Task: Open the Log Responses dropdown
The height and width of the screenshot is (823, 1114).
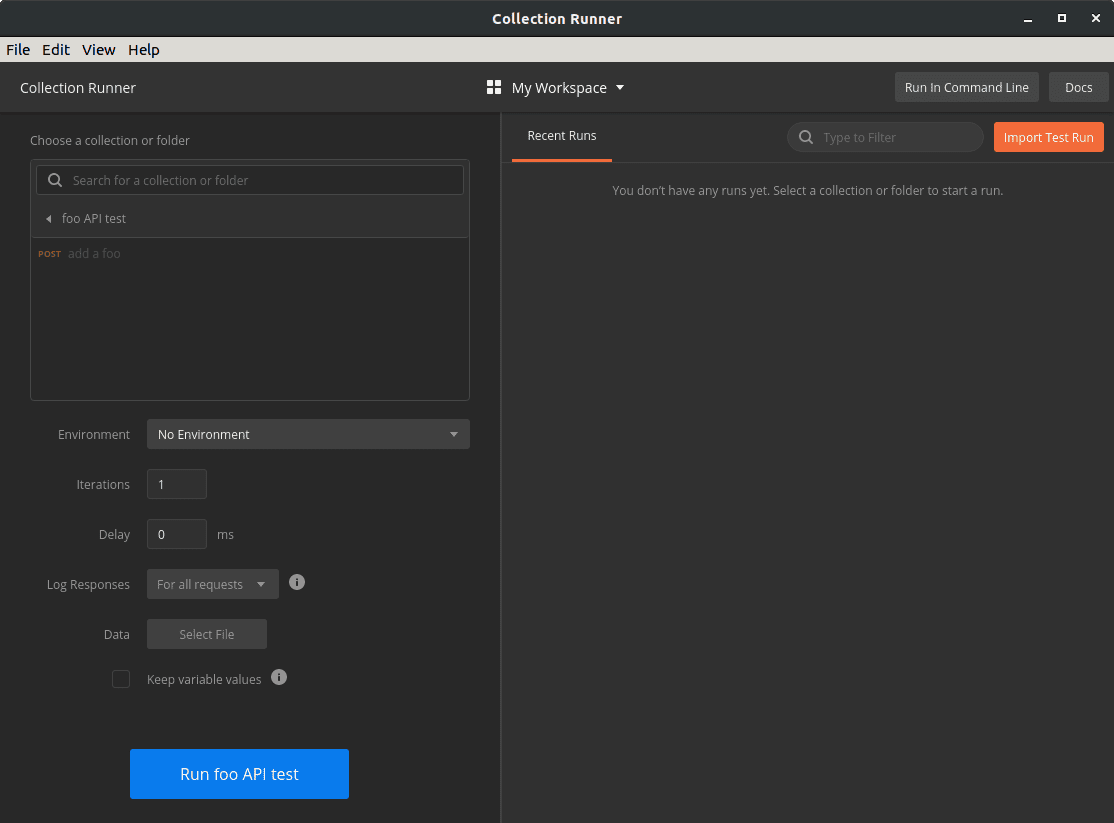Action: [212, 585]
